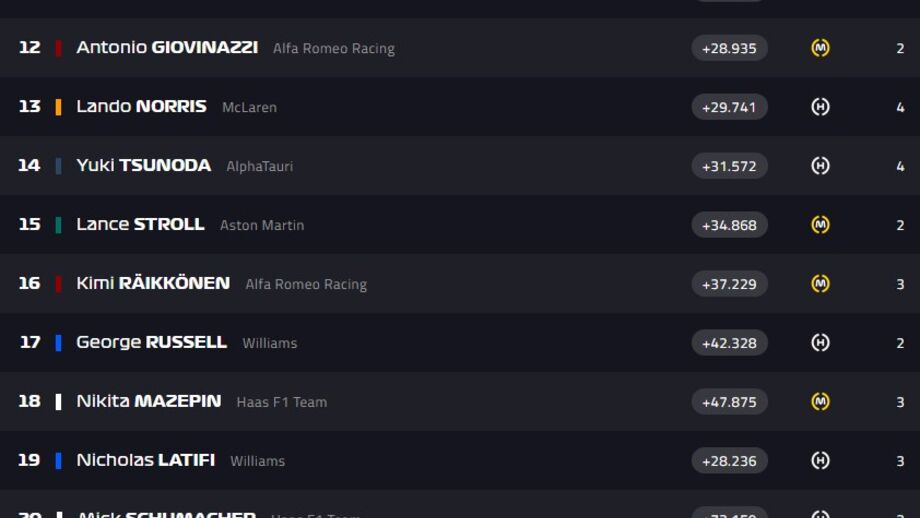This screenshot has height=518, width=920.
Task: Click the Aston Martin team label
Action: click(262, 225)
